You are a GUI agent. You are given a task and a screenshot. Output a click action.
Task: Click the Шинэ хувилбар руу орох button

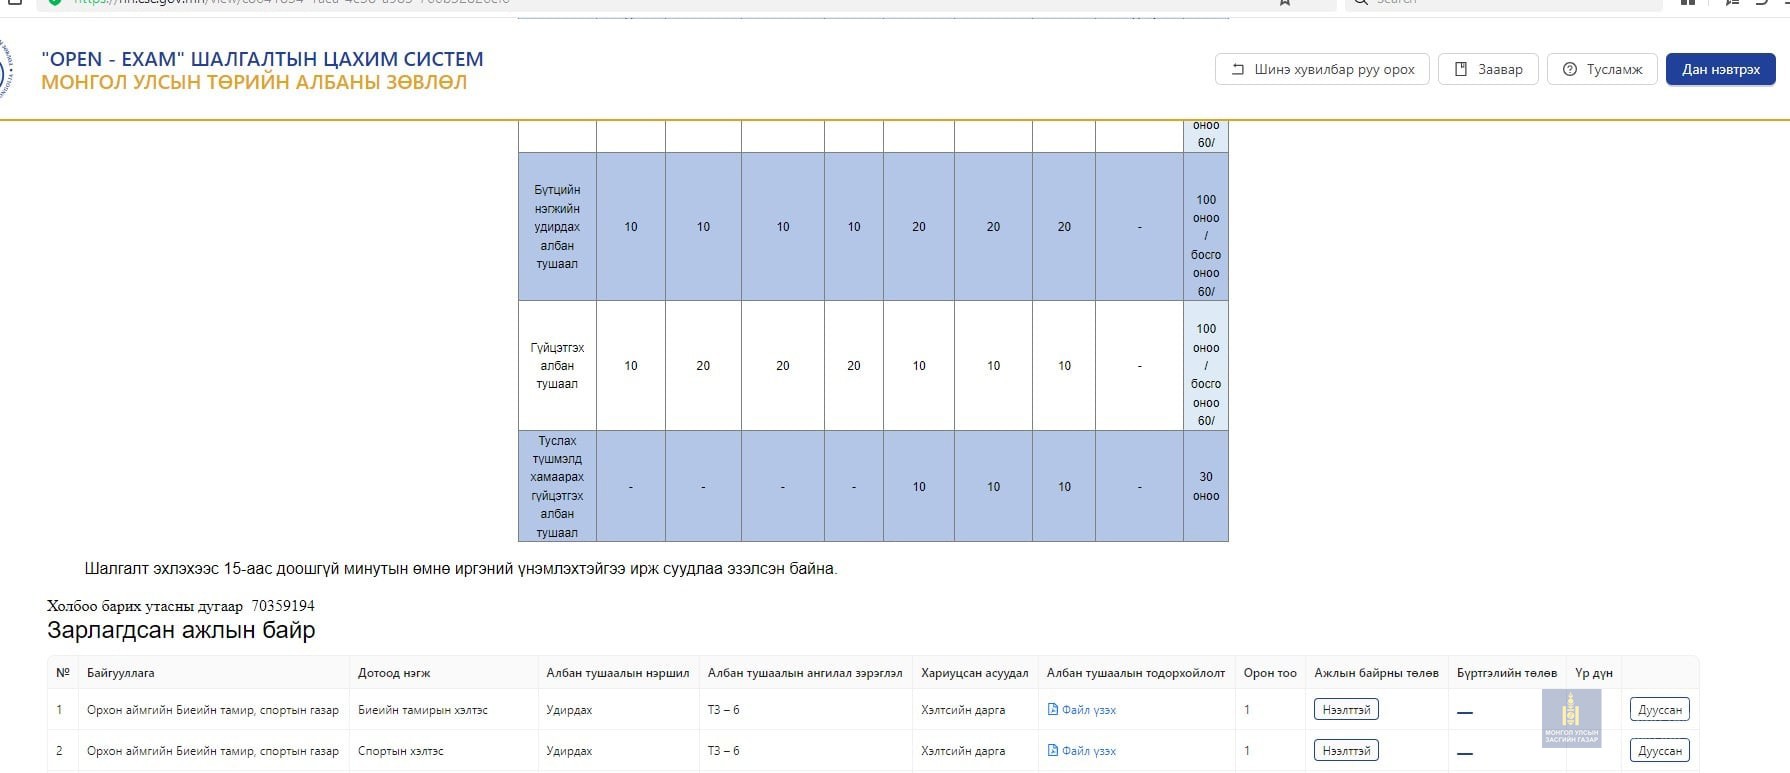click(x=1322, y=69)
